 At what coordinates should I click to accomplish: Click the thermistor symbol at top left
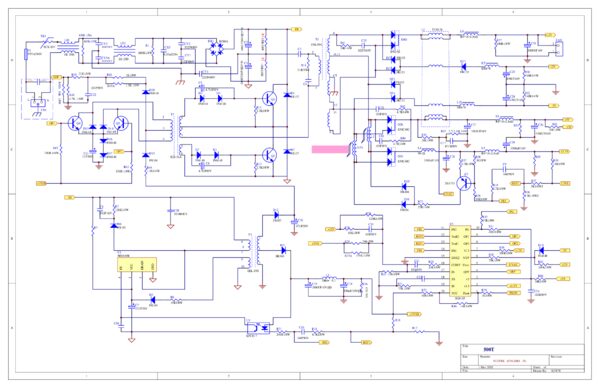48,41
